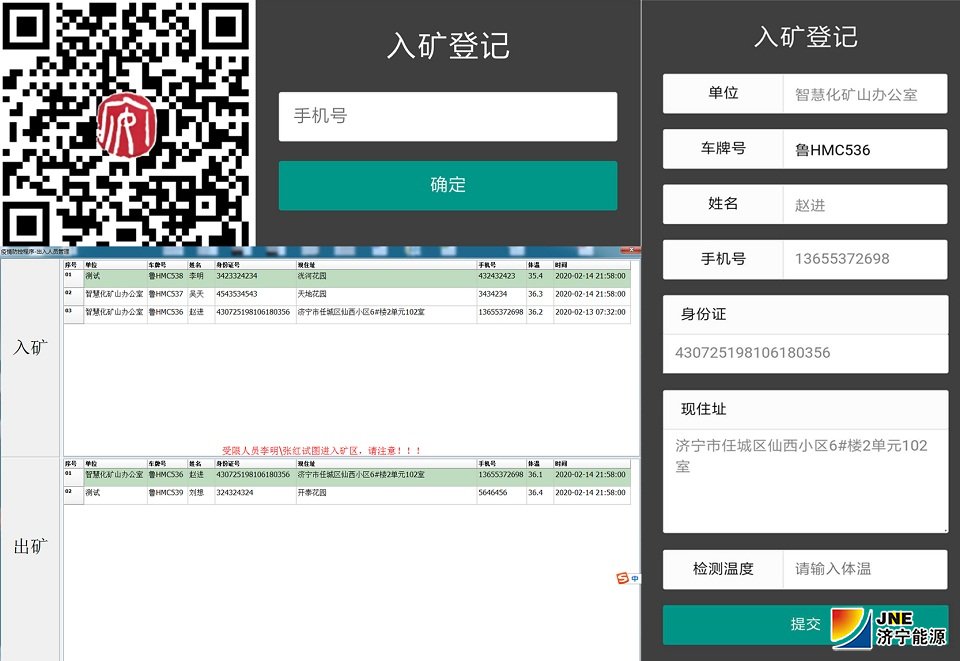The width and height of the screenshot is (960, 661).
Task: Click the red Sogou input method icon
Action: [x=622, y=578]
